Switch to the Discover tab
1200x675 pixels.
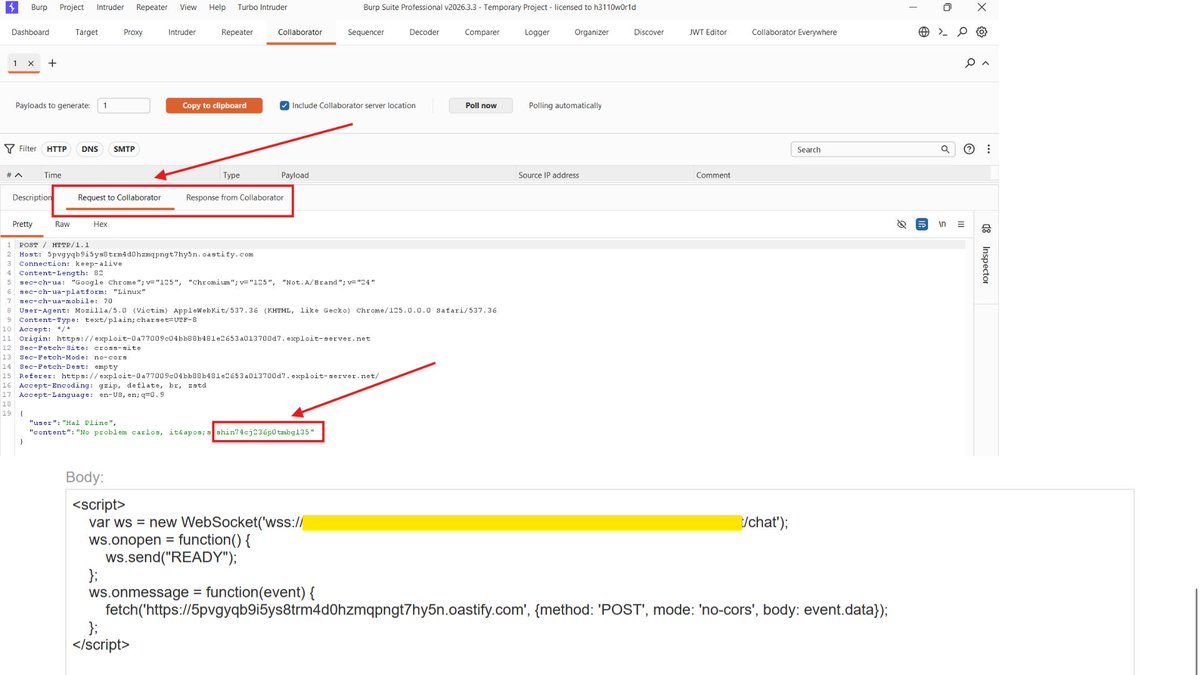click(649, 32)
